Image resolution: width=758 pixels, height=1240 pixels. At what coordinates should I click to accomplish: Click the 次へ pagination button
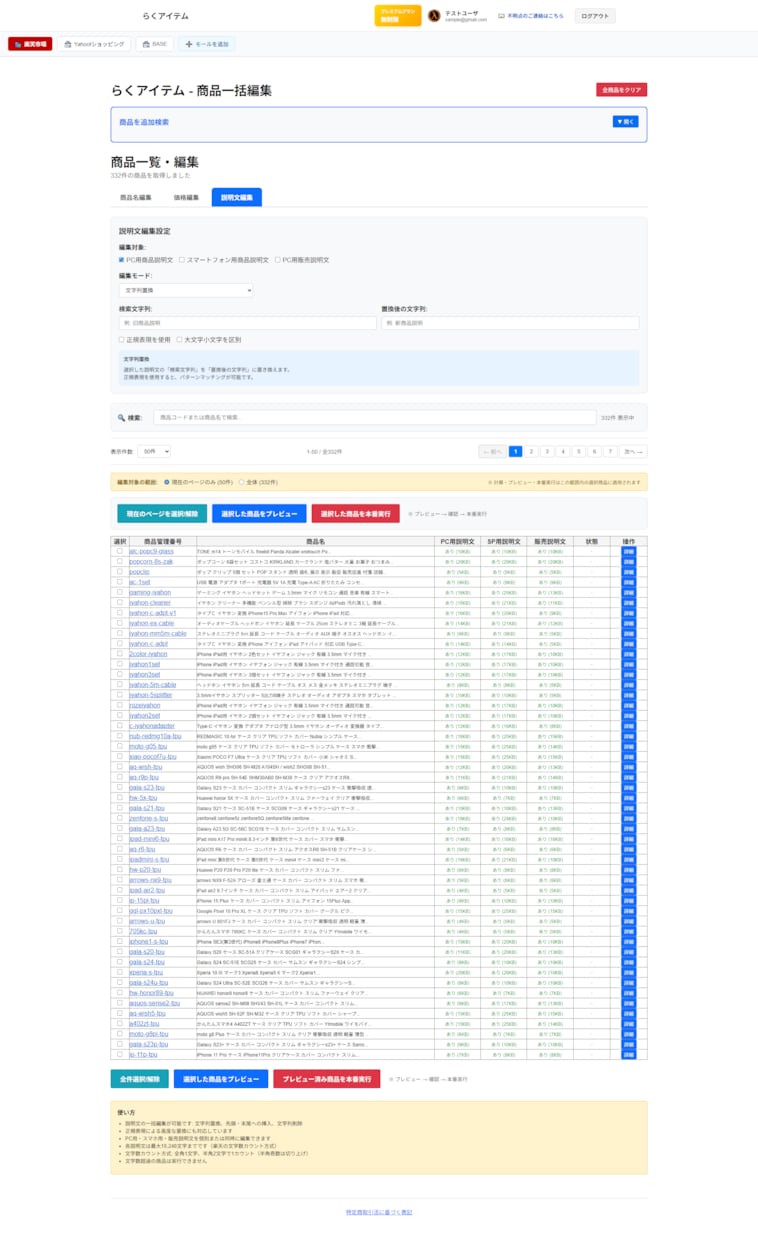pos(633,452)
